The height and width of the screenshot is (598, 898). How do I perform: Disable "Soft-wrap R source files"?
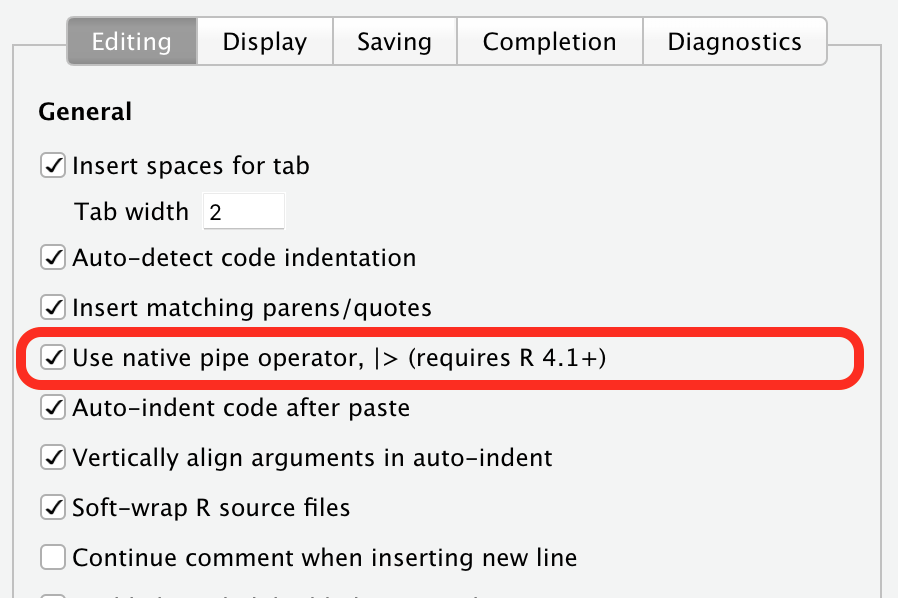click(52, 507)
